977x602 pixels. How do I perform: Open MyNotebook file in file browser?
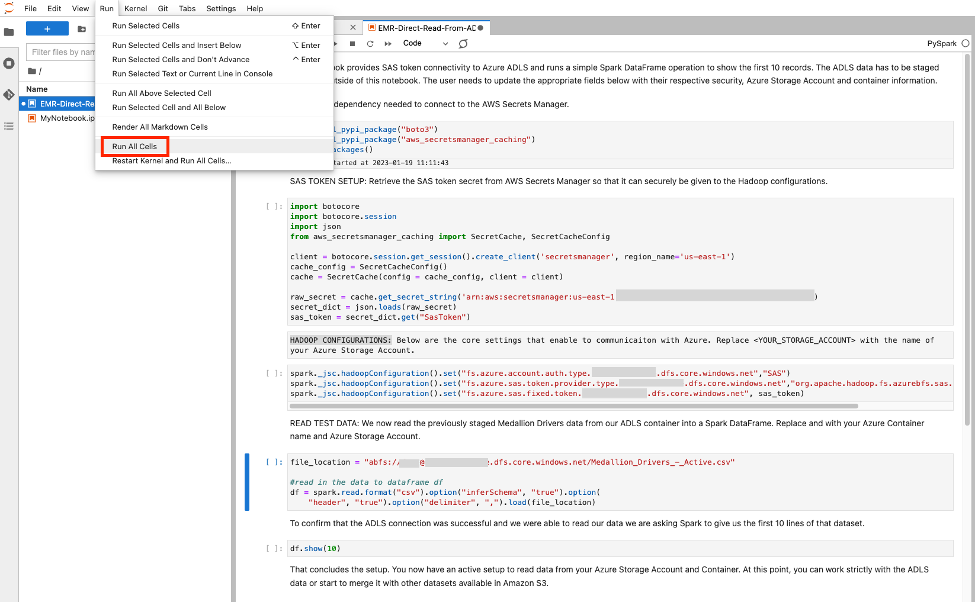(x=66, y=118)
